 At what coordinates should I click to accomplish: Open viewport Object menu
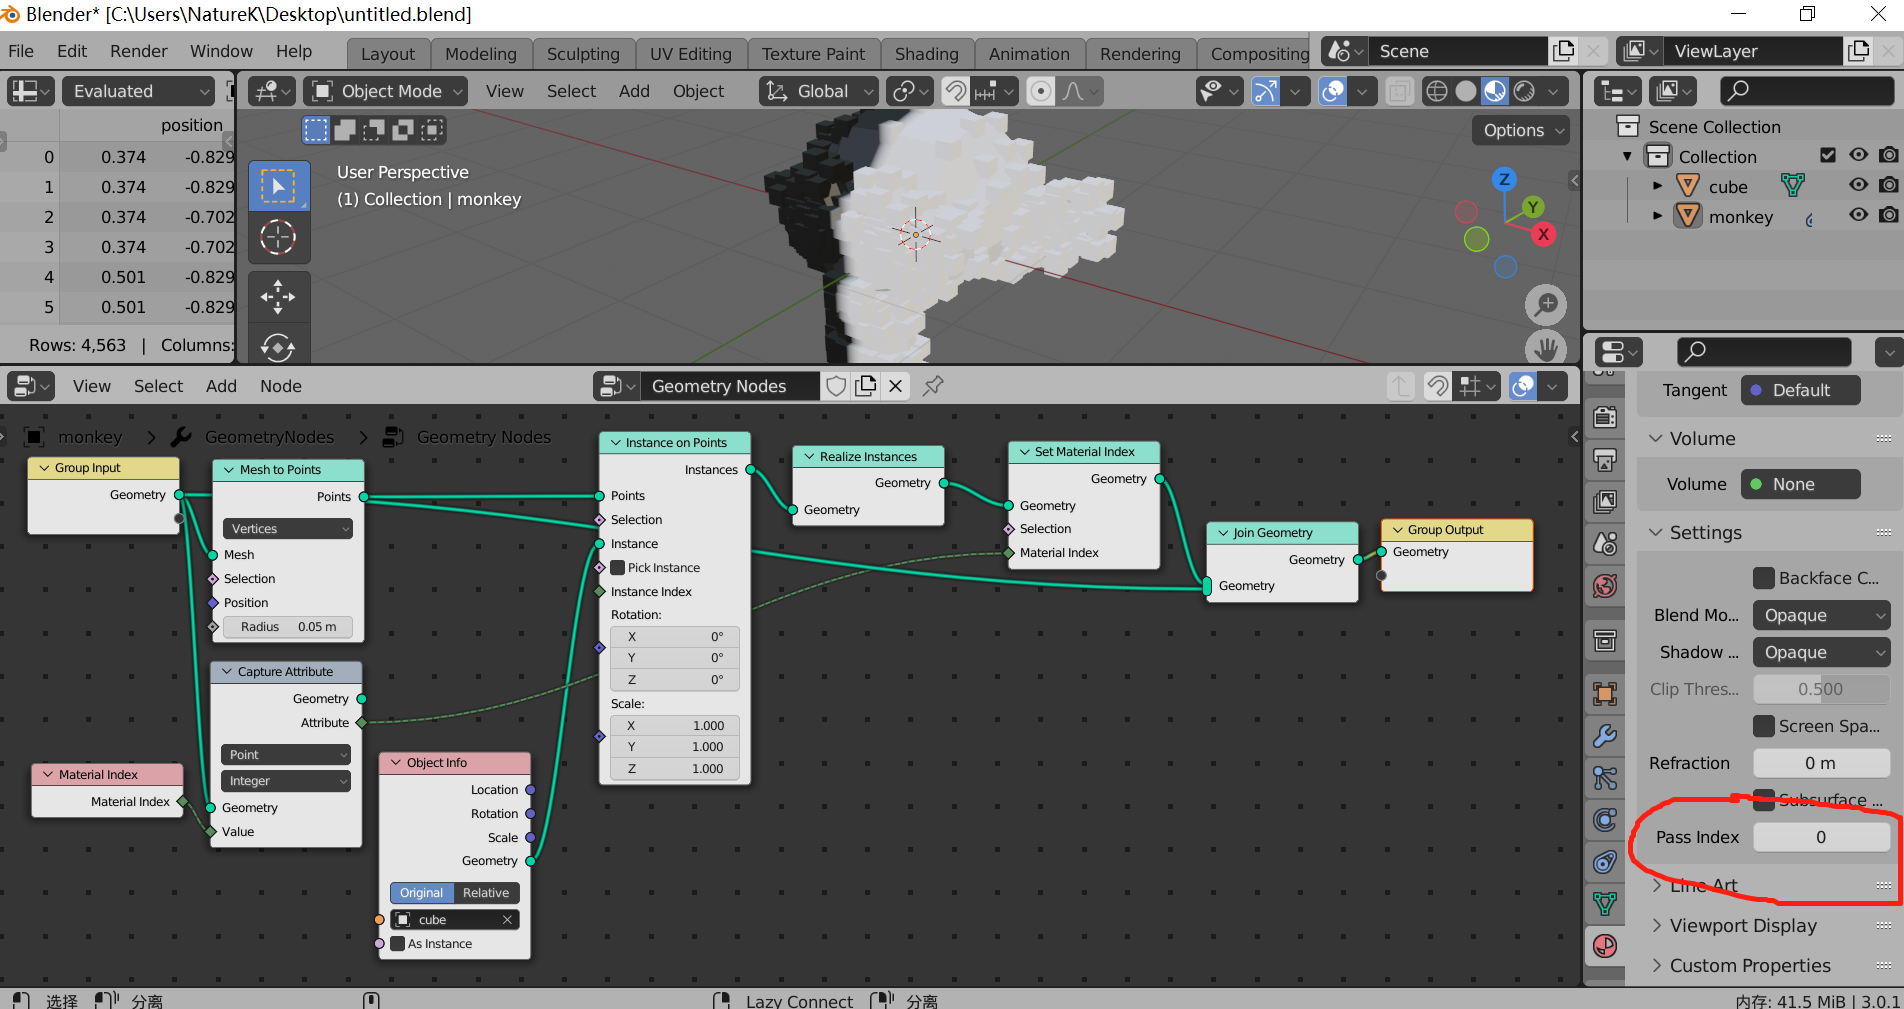point(698,91)
